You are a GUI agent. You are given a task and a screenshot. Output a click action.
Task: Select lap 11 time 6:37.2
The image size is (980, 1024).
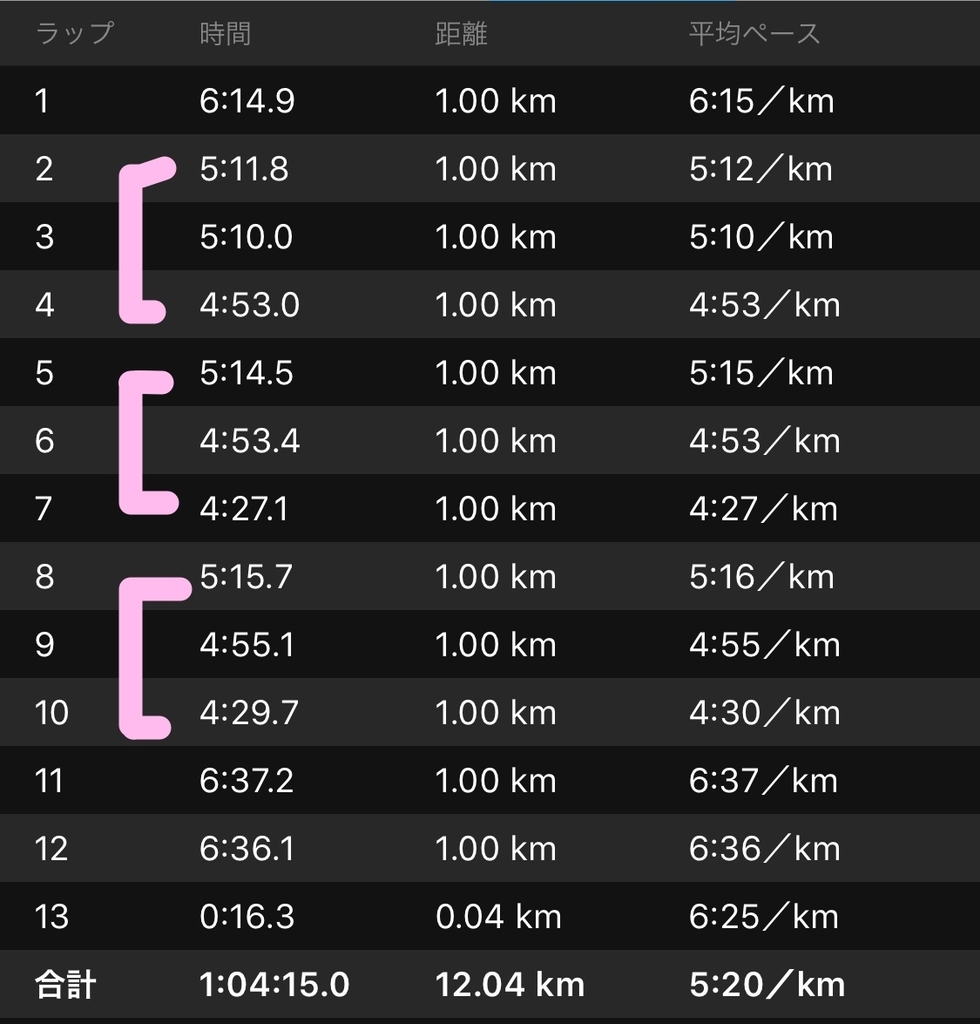click(246, 780)
